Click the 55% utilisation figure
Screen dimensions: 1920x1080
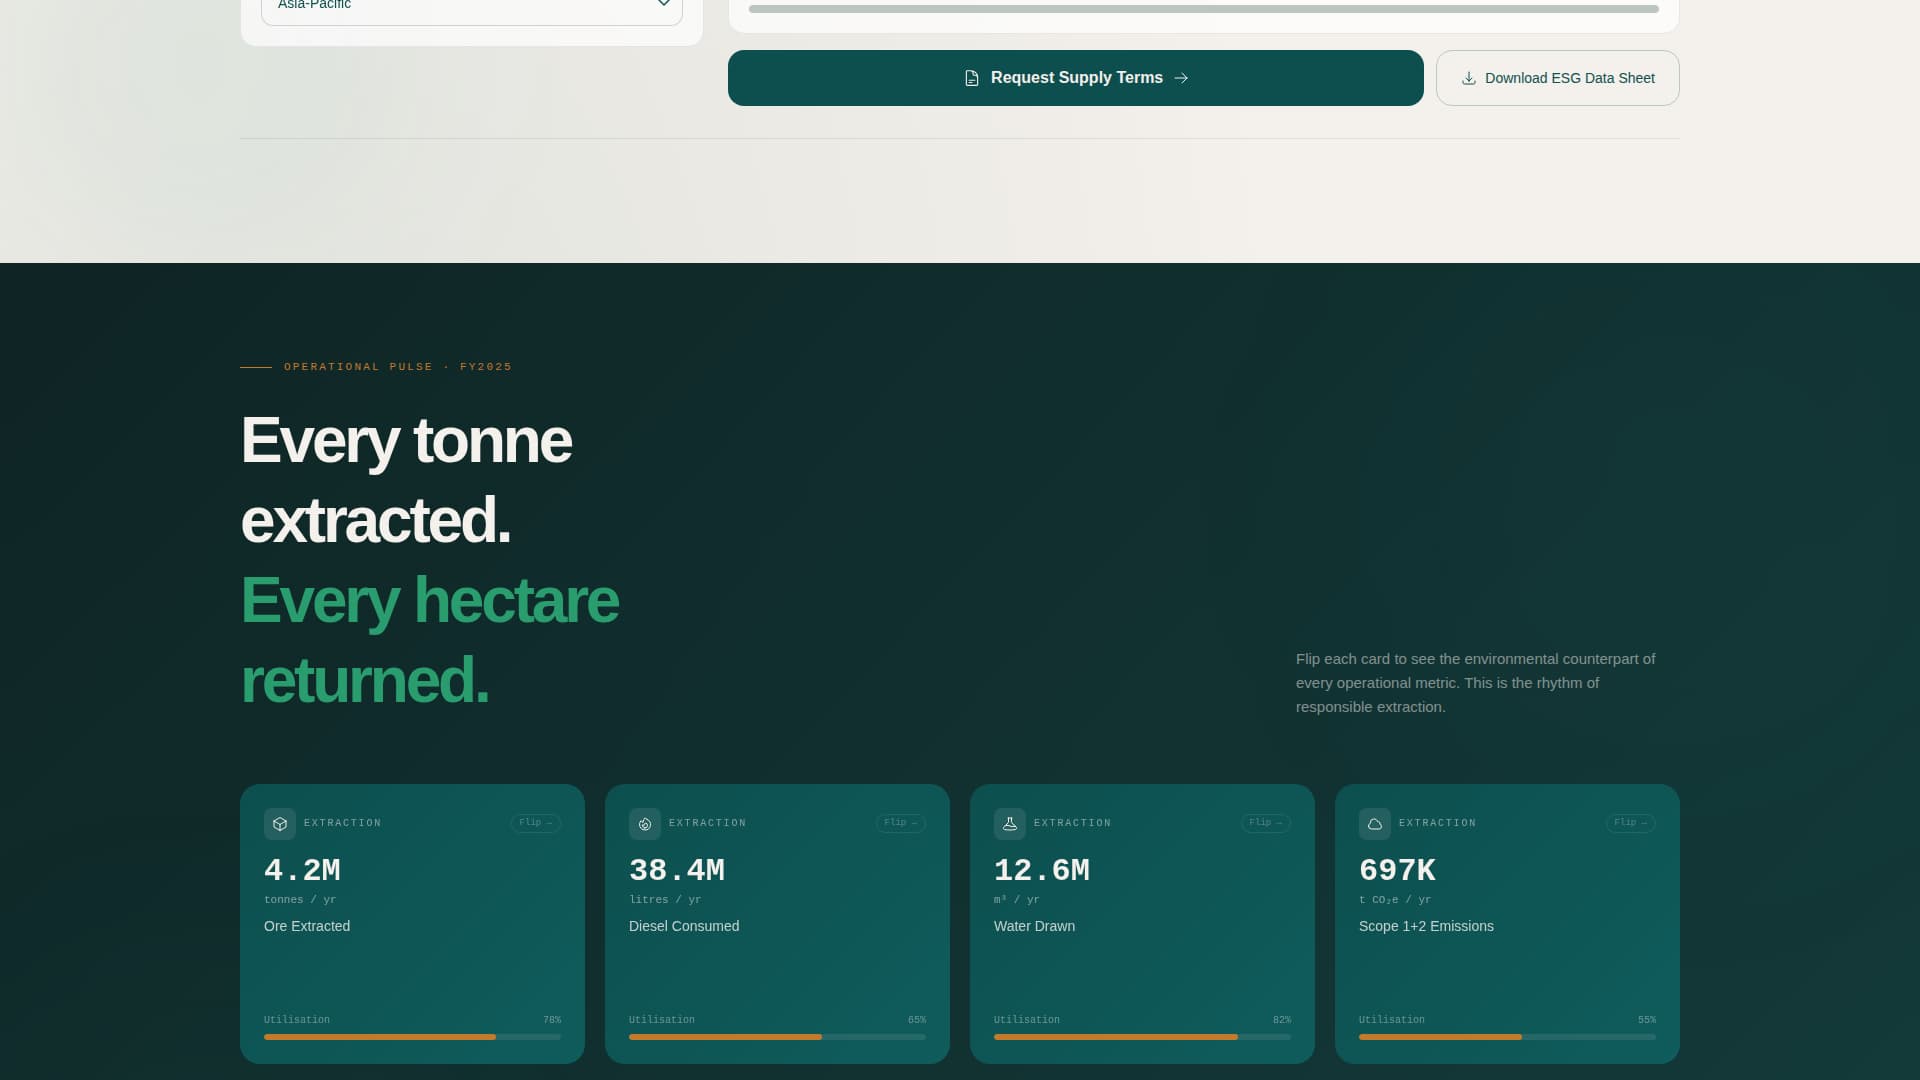1647,1020
